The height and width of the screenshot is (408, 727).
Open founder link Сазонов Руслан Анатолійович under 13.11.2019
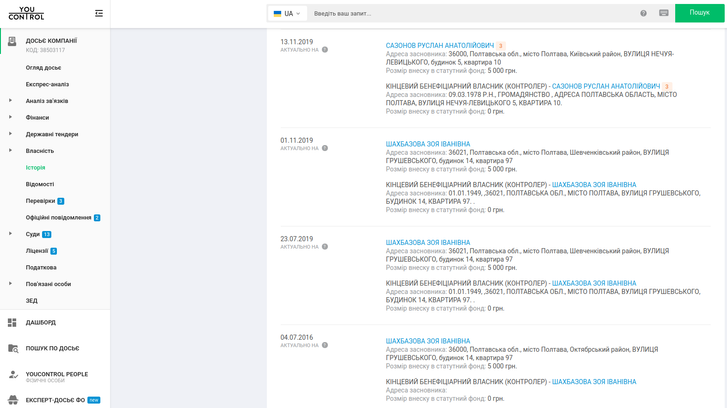click(x=440, y=45)
